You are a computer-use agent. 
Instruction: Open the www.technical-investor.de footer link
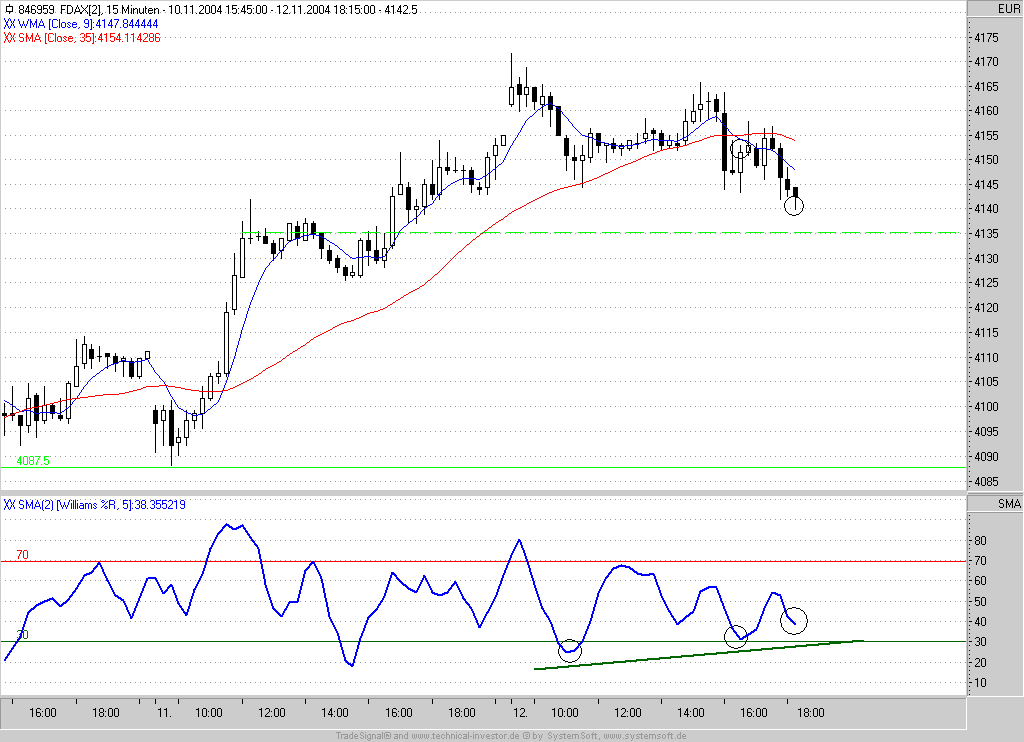[x=466, y=736]
